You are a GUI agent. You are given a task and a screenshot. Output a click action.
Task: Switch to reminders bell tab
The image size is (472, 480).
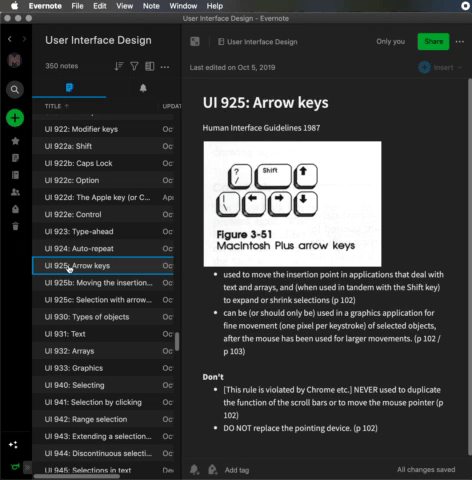point(143,88)
